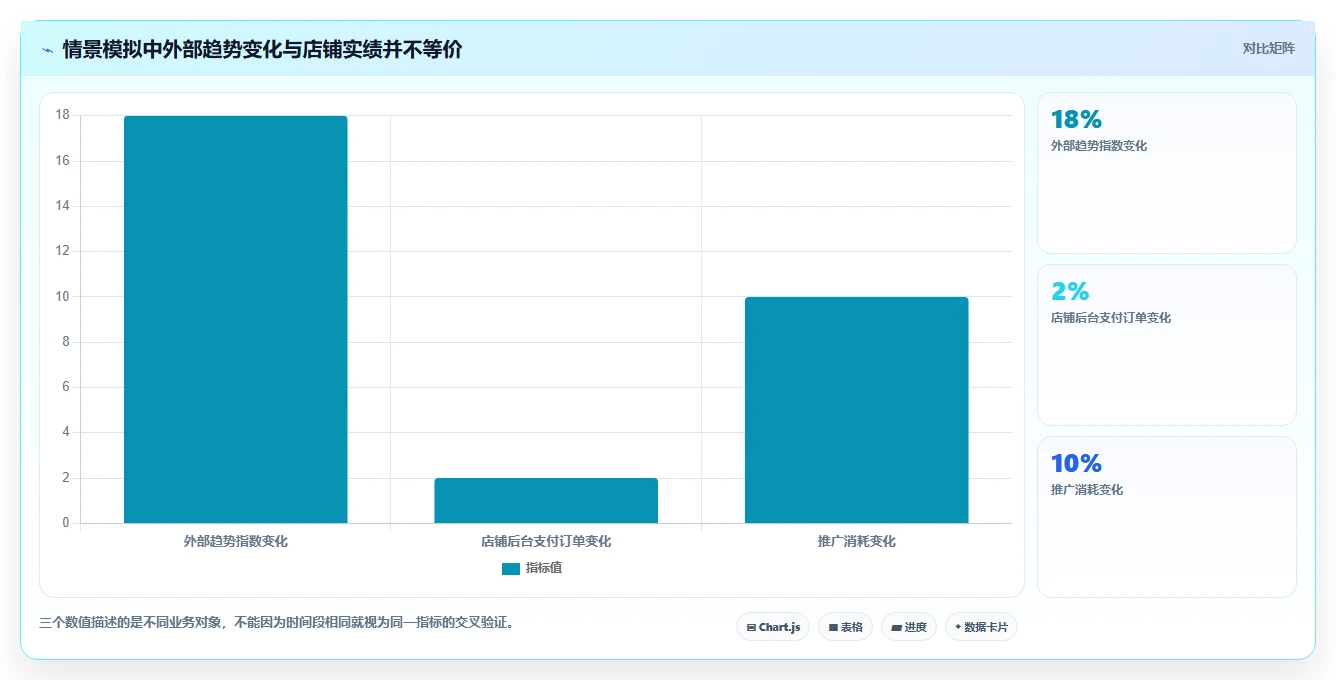The width and height of the screenshot is (1336, 680).
Task: Select the 进度 pill tag
Action: (909, 627)
